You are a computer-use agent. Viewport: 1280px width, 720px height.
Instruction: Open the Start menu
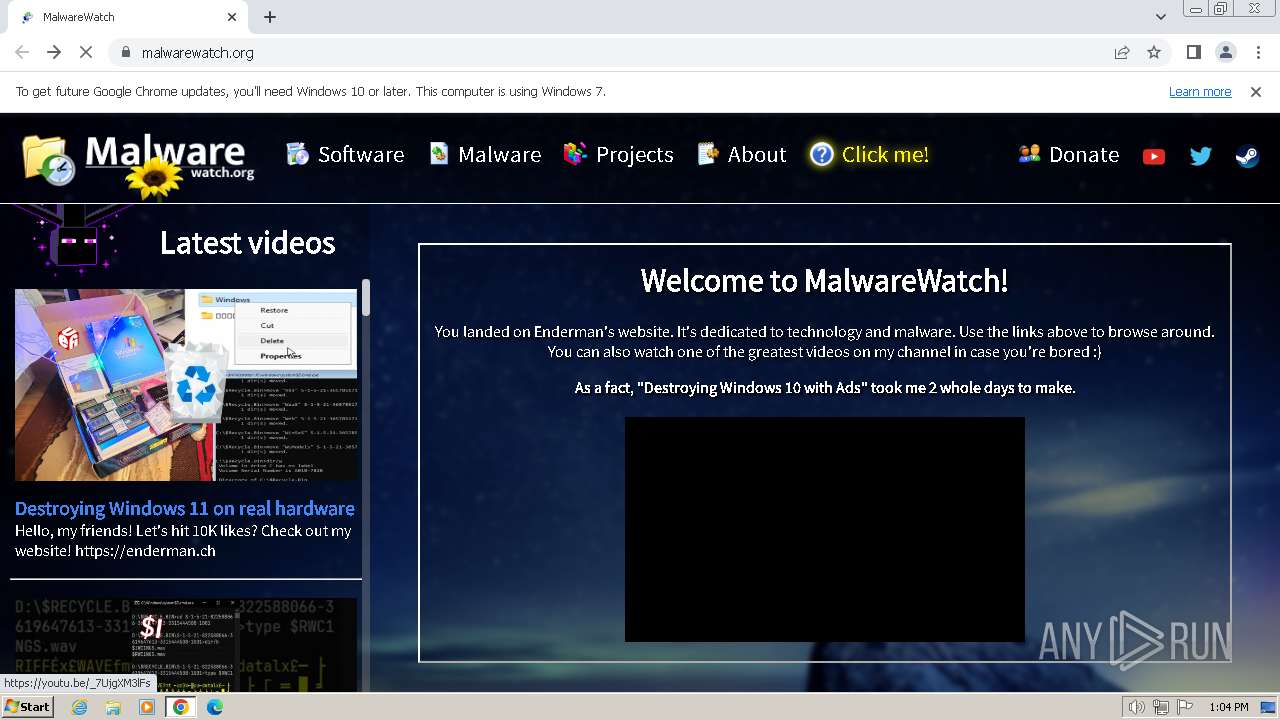click(27, 707)
